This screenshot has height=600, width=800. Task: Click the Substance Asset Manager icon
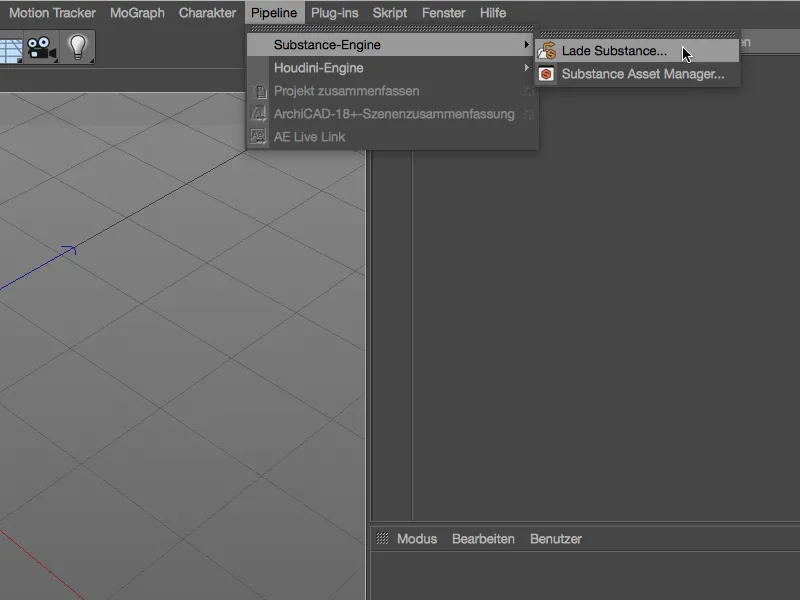pyautogui.click(x=546, y=74)
